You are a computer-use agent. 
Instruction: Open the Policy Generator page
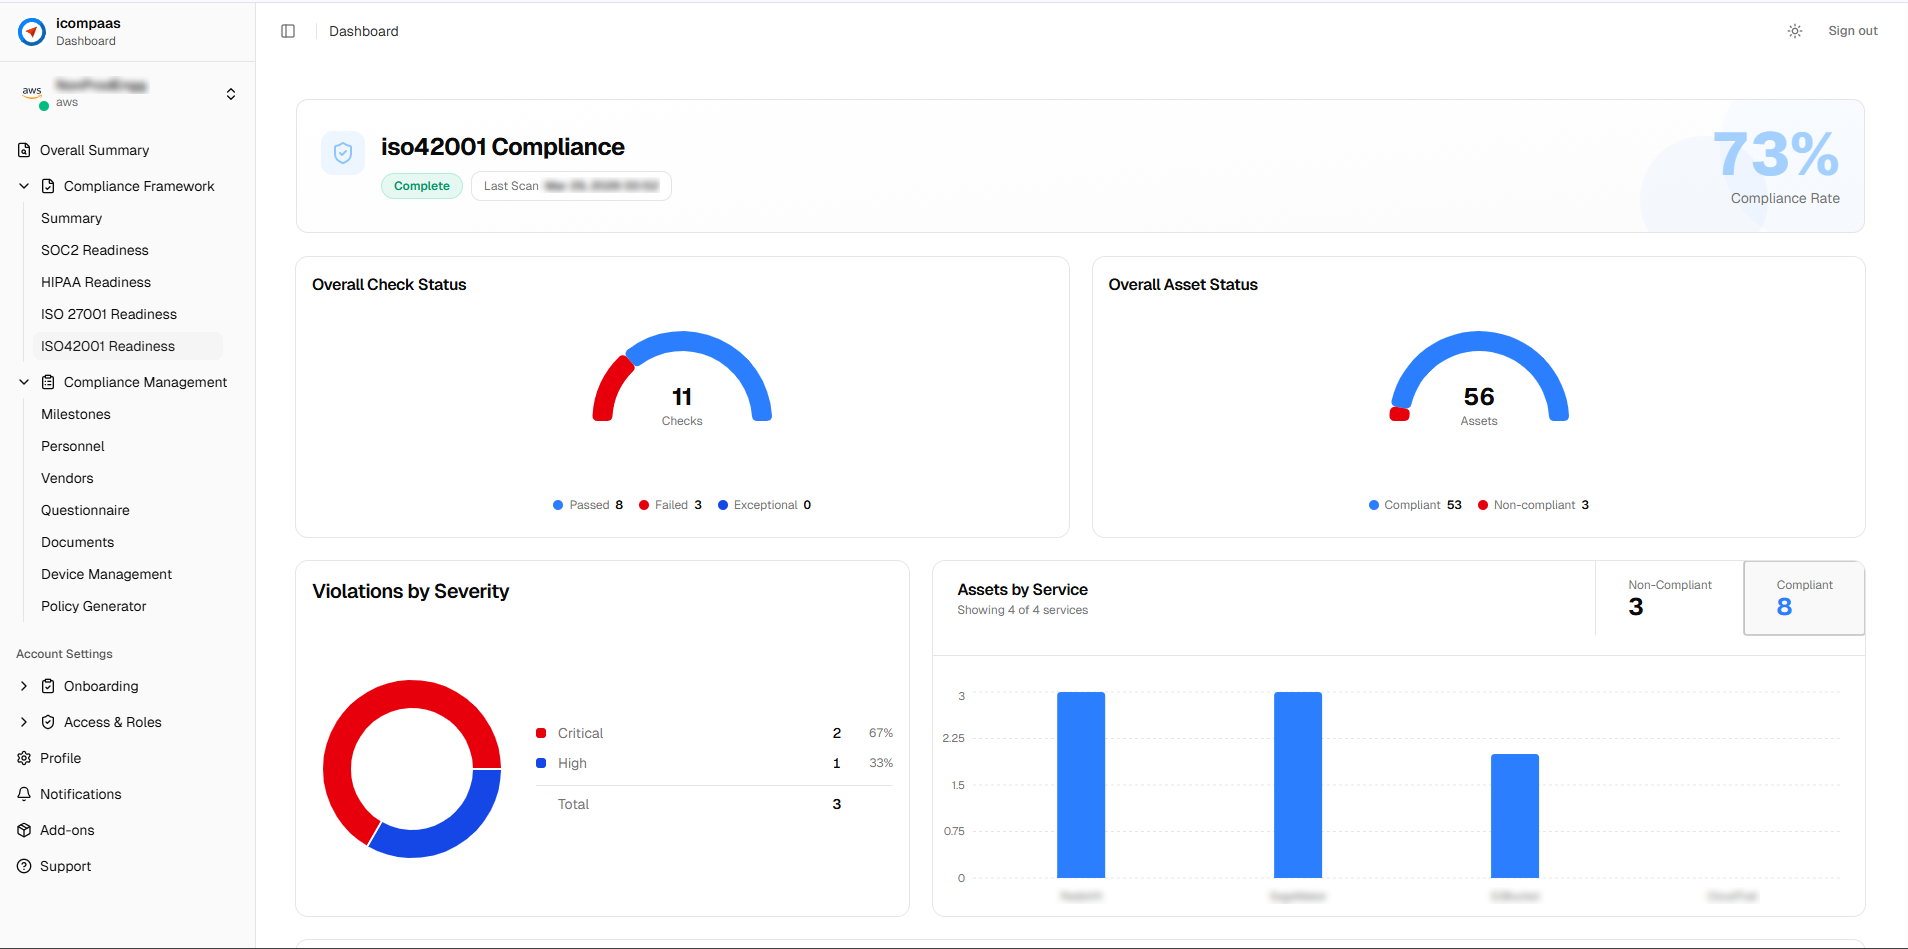[x=94, y=606]
